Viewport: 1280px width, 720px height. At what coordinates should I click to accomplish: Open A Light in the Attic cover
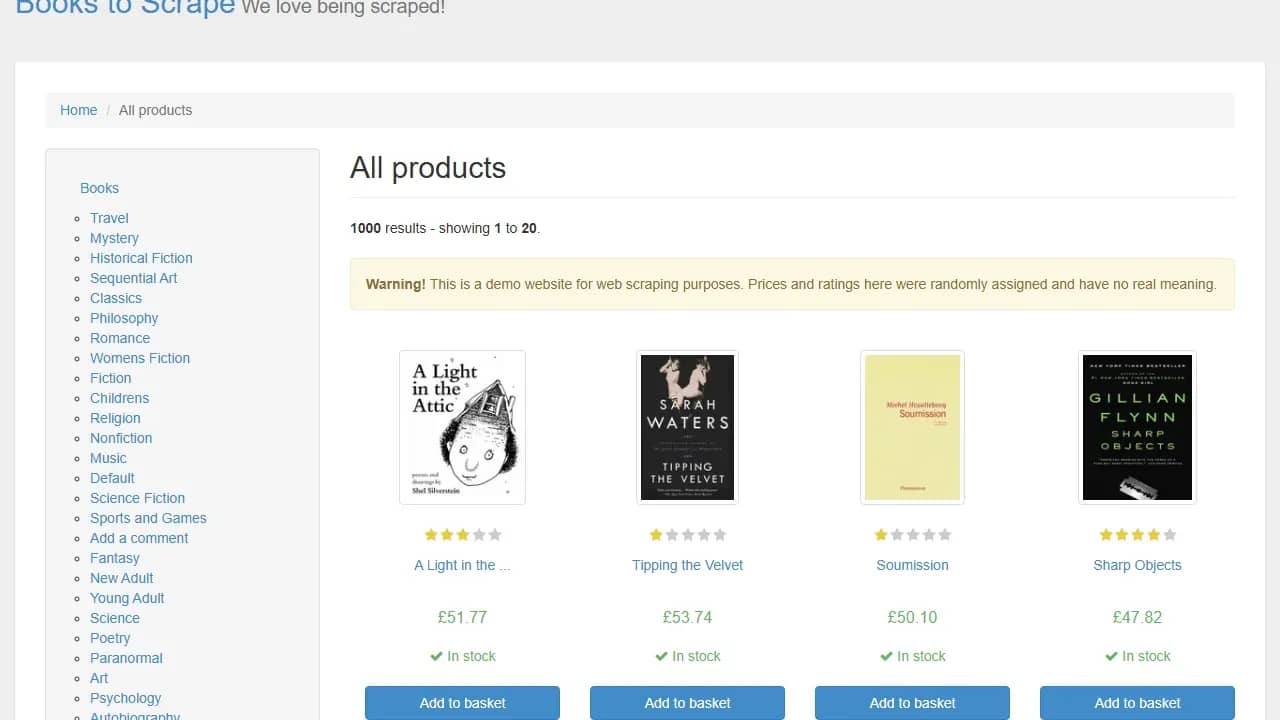462,427
